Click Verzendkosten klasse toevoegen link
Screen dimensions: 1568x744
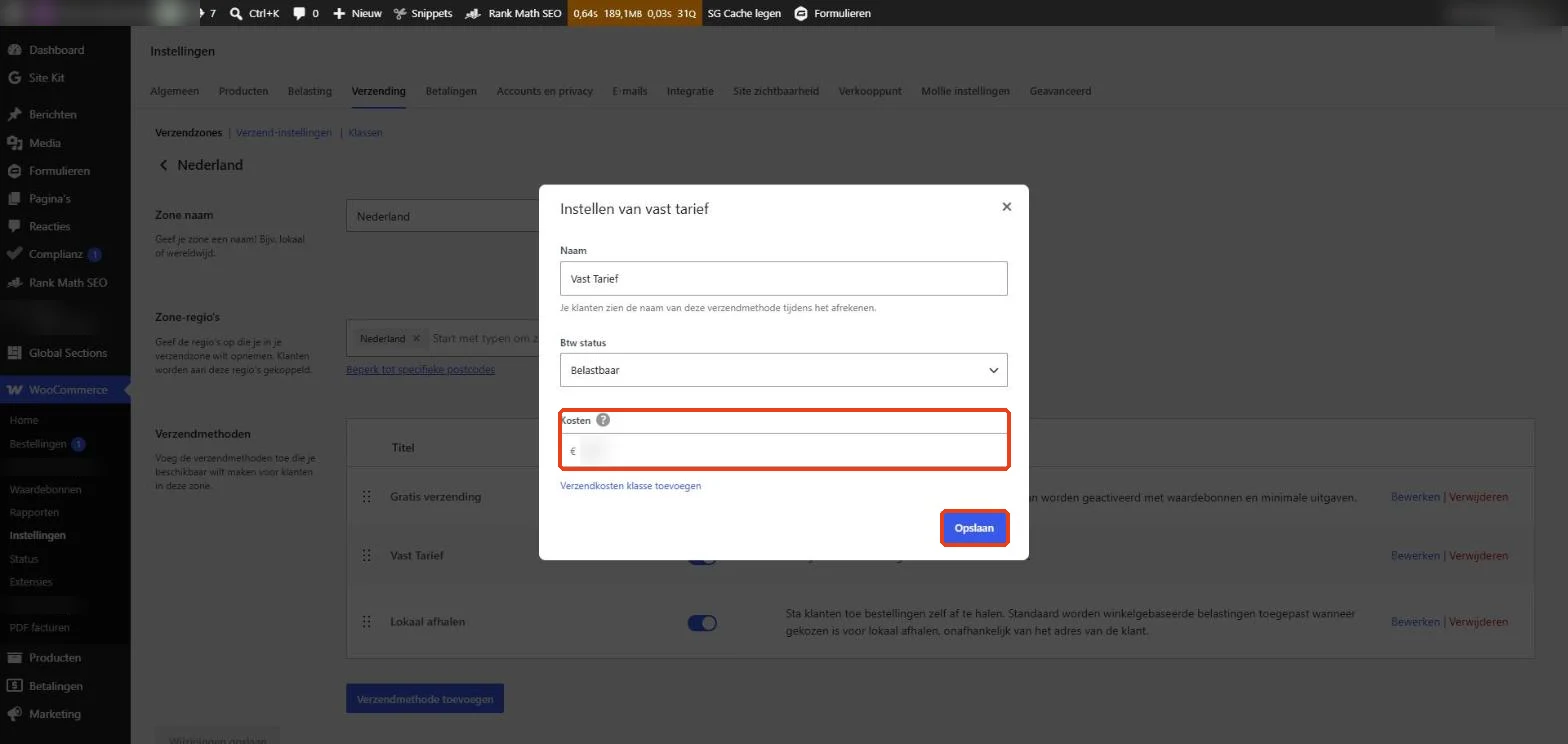631,486
